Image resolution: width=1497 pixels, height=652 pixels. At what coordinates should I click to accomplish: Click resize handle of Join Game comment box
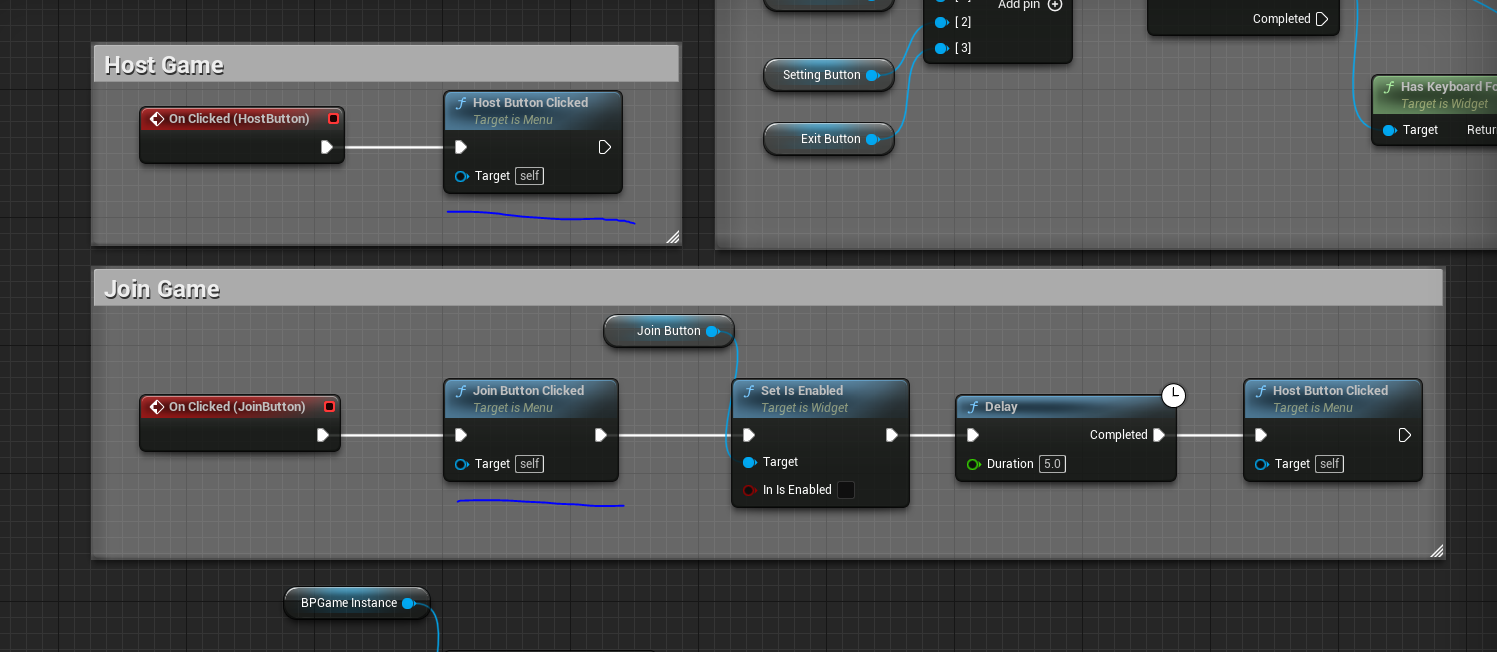click(1436, 550)
